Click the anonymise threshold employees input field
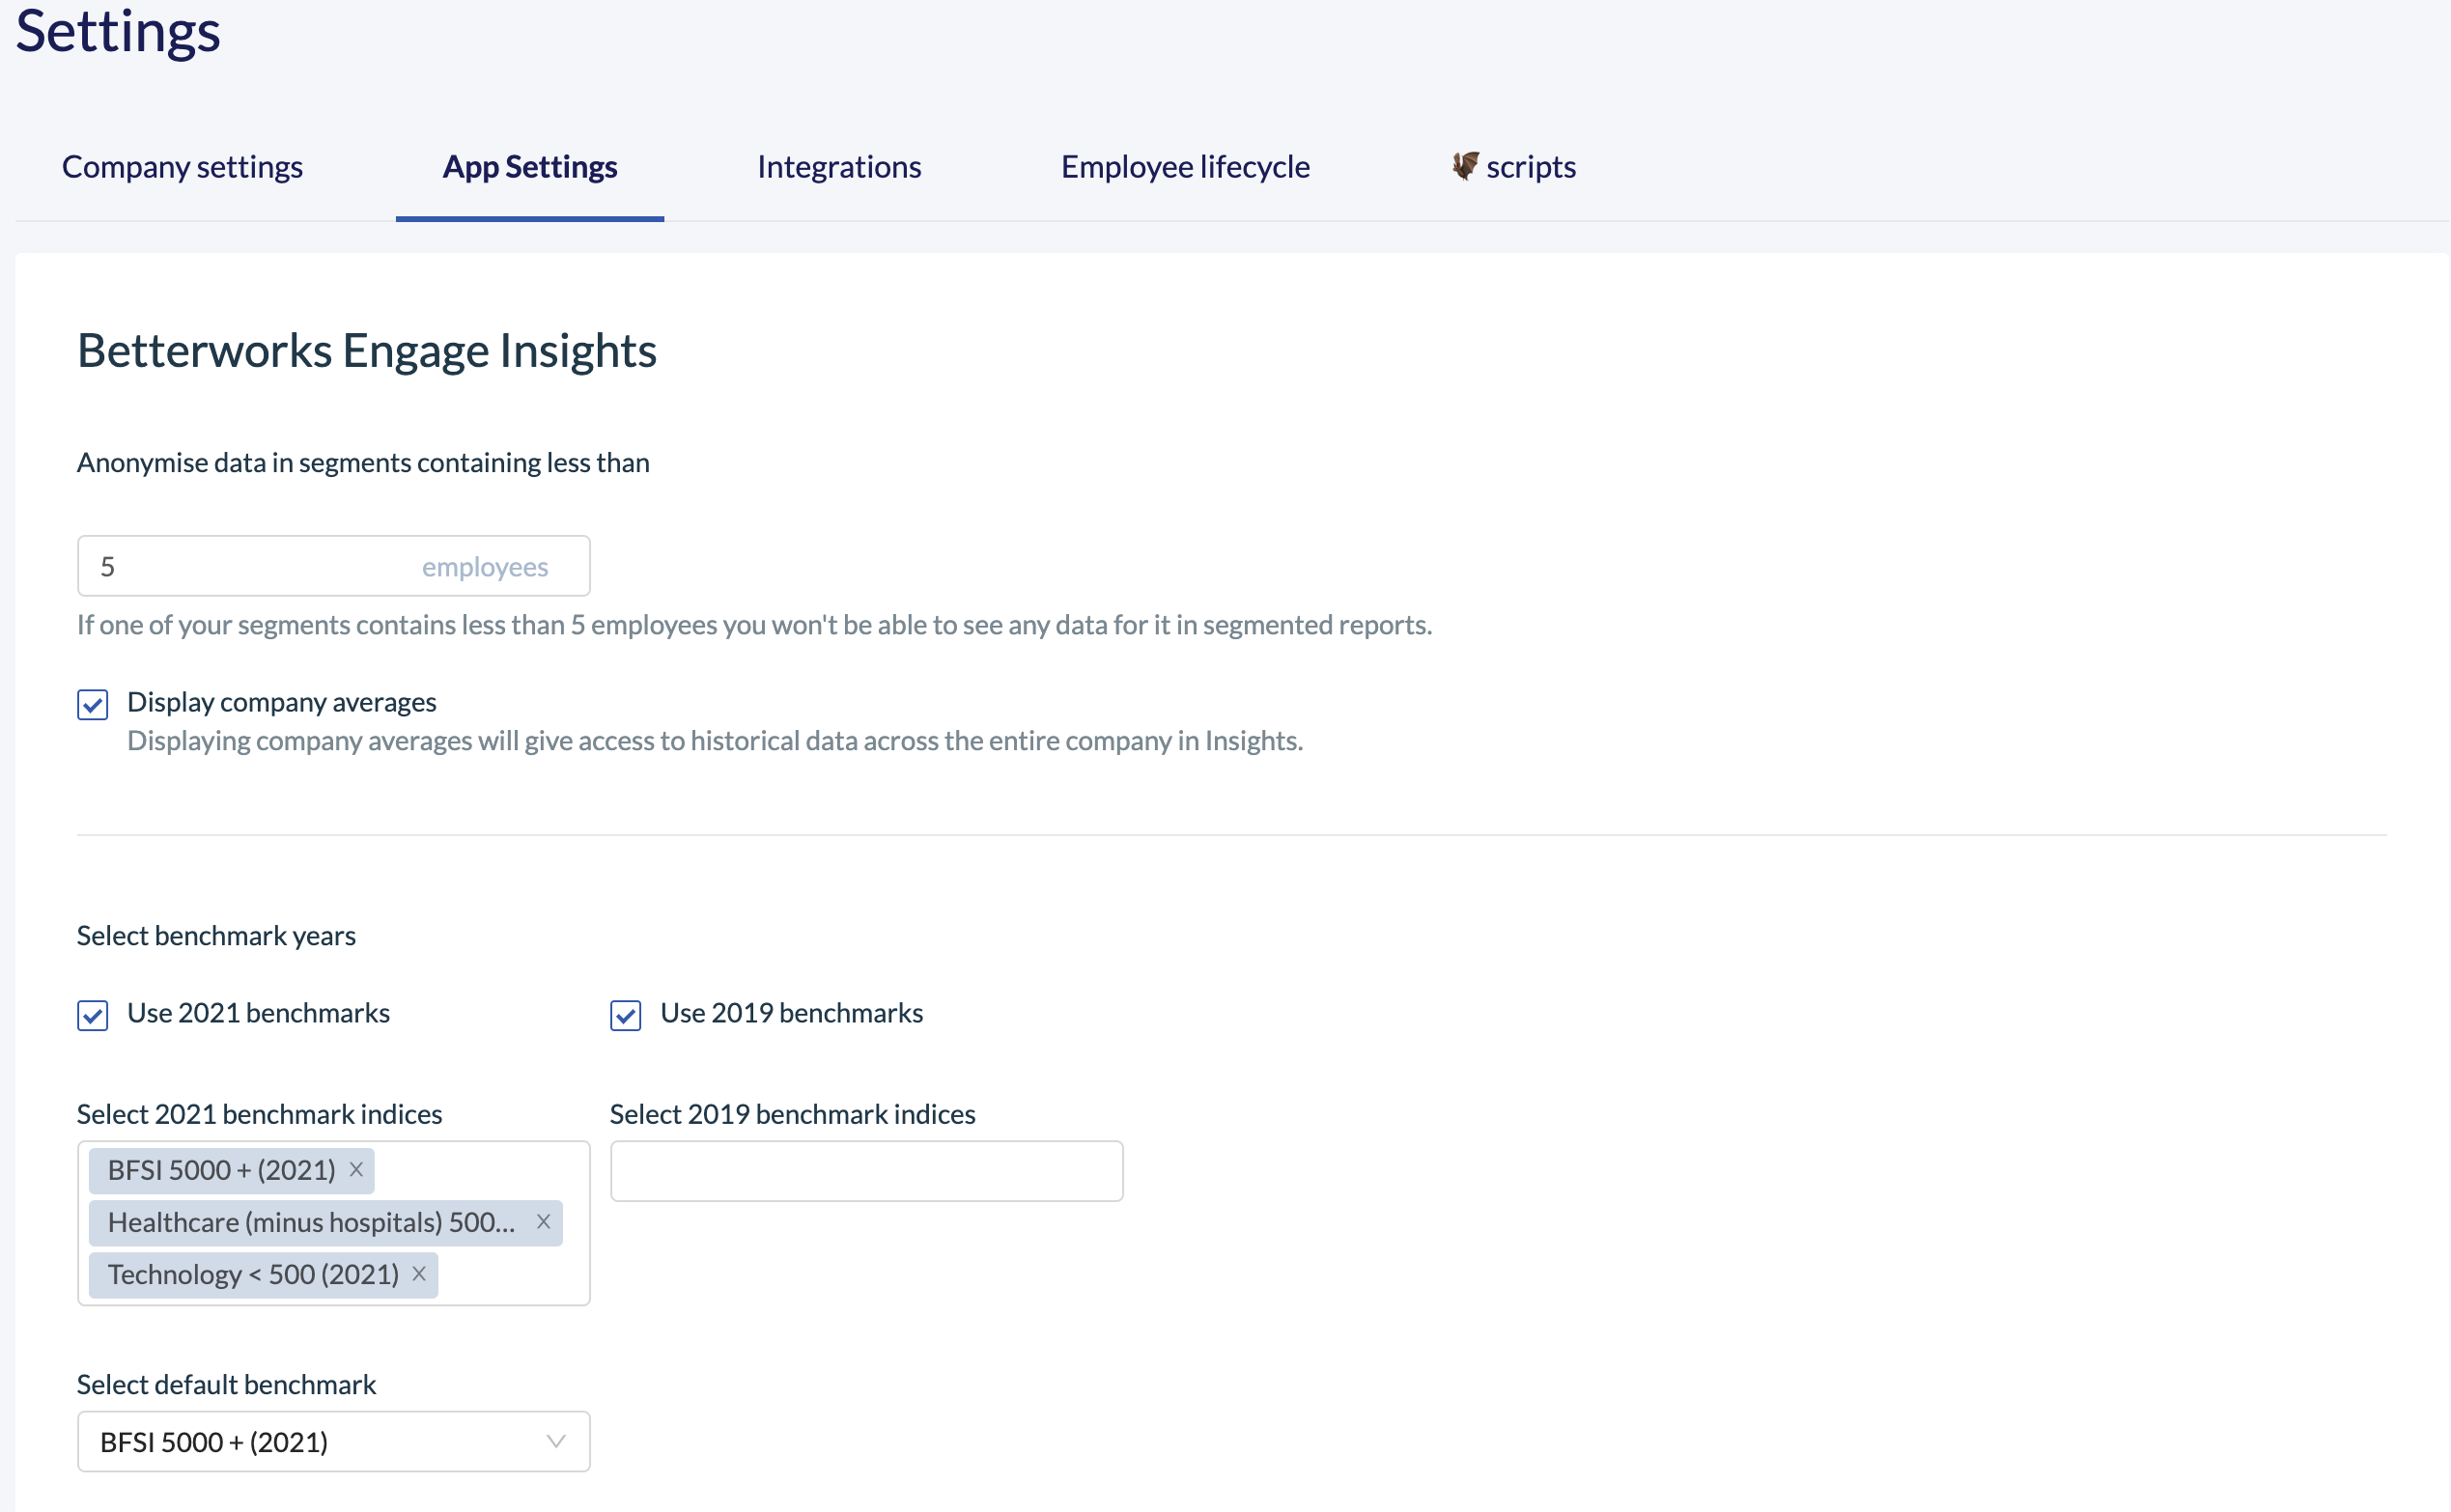2451x1512 pixels. (x=333, y=566)
